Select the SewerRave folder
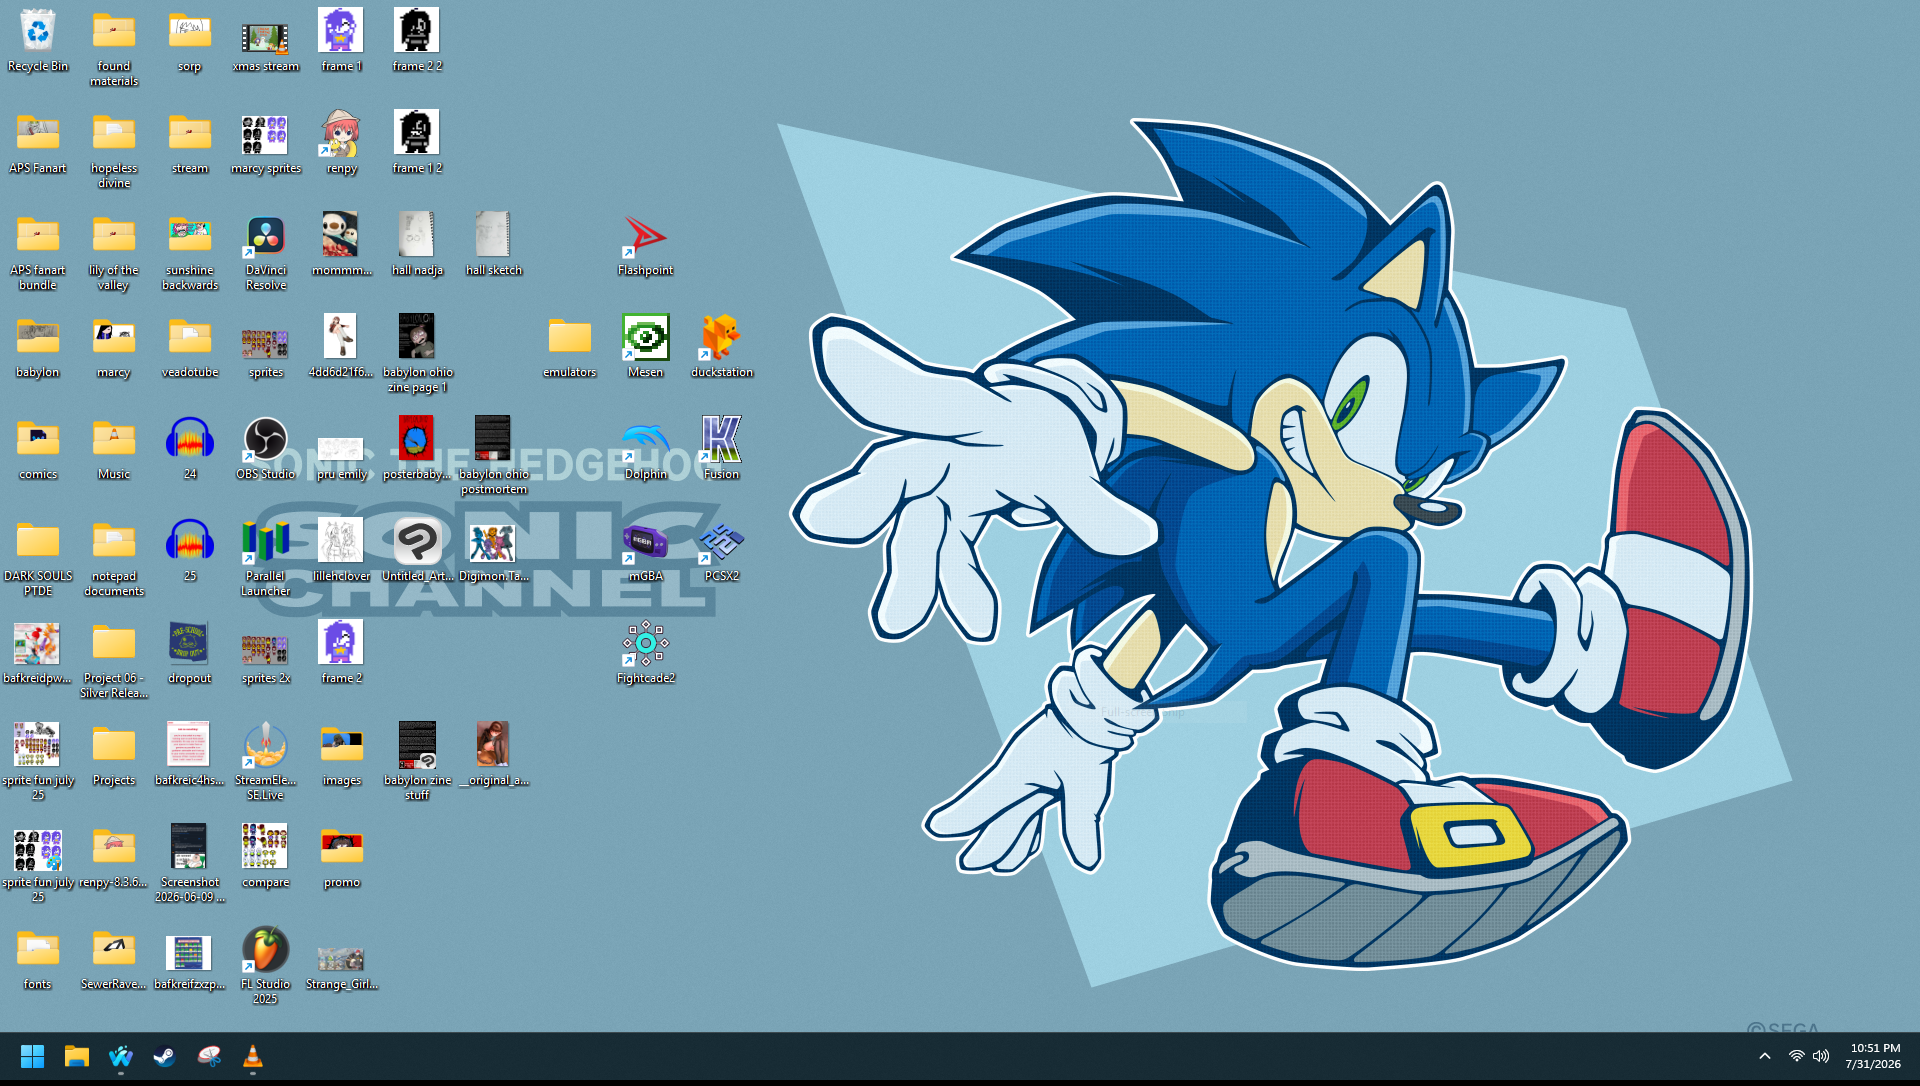This screenshot has width=1920, height=1086. pos(114,958)
